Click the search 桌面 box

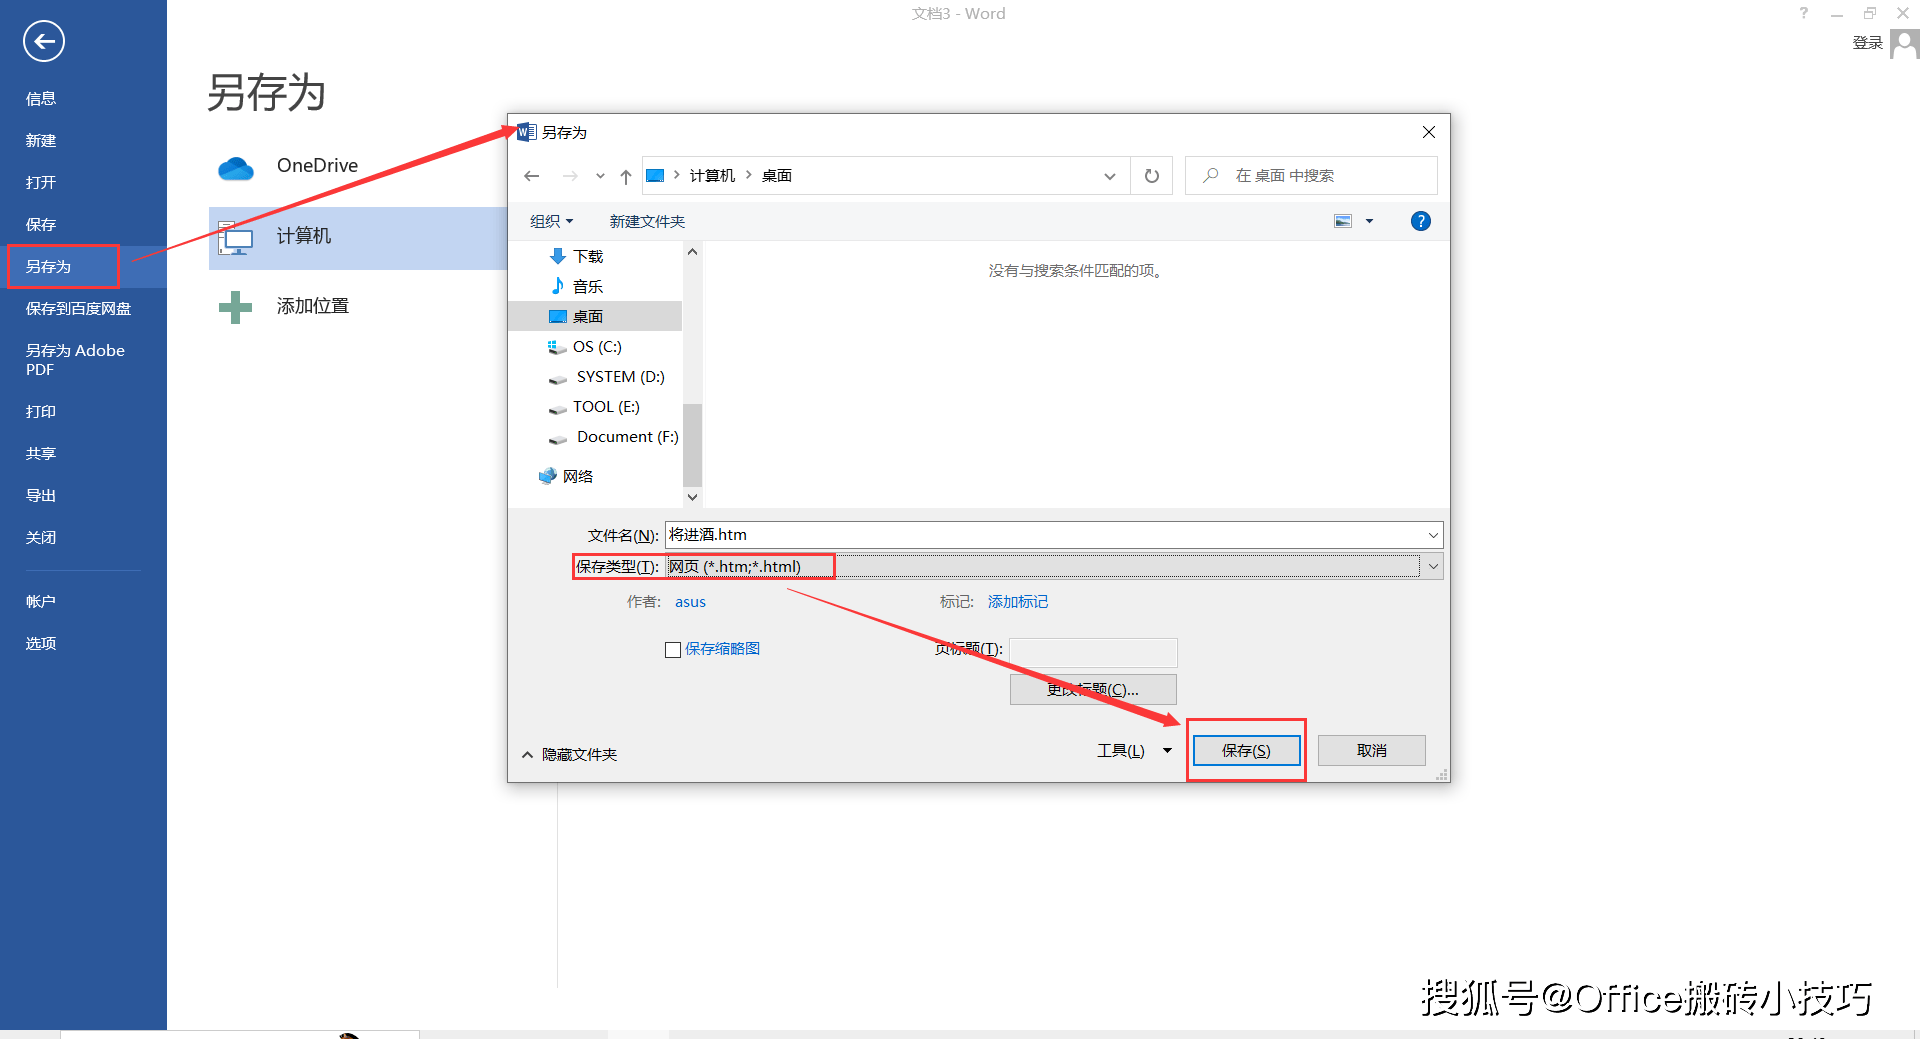pos(1310,176)
